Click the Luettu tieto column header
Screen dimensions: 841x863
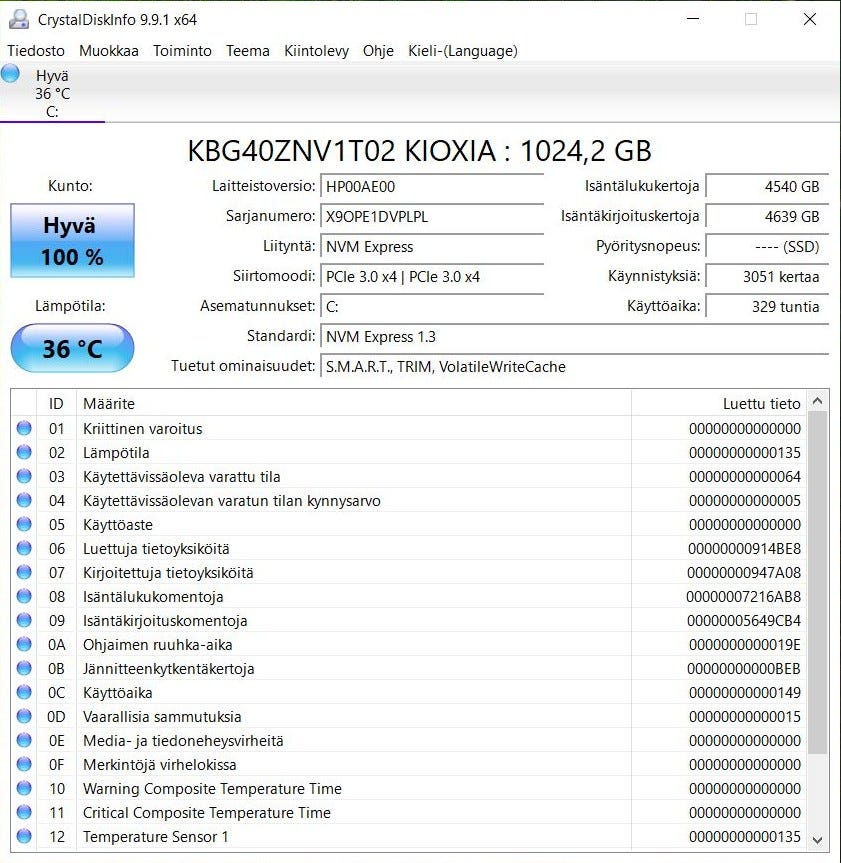pyautogui.click(x=719, y=403)
